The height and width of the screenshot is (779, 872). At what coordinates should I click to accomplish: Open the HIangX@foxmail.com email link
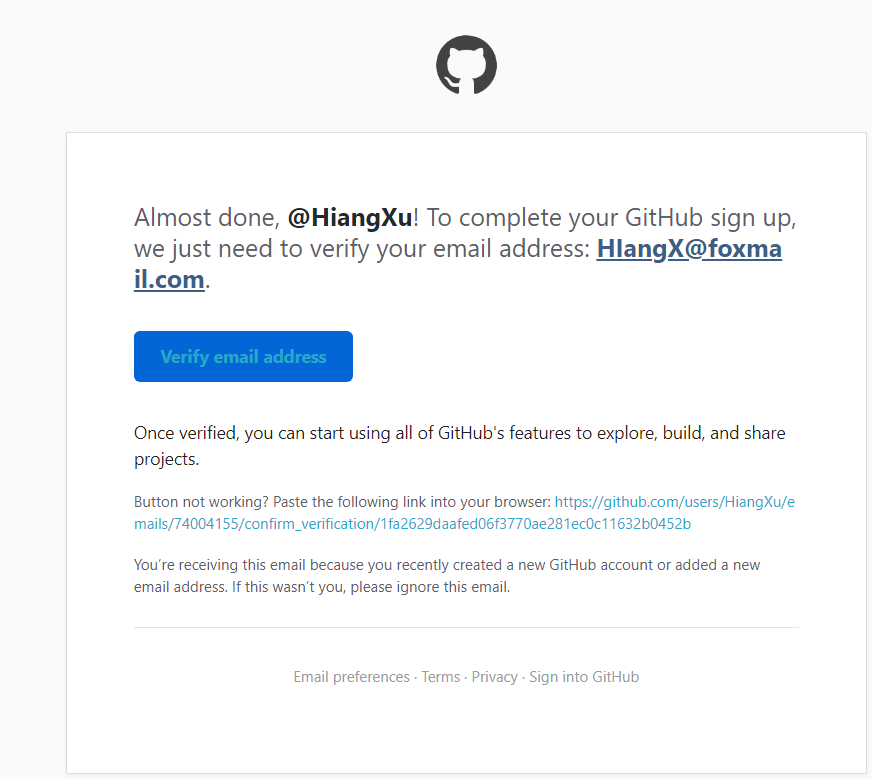tap(688, 249)
